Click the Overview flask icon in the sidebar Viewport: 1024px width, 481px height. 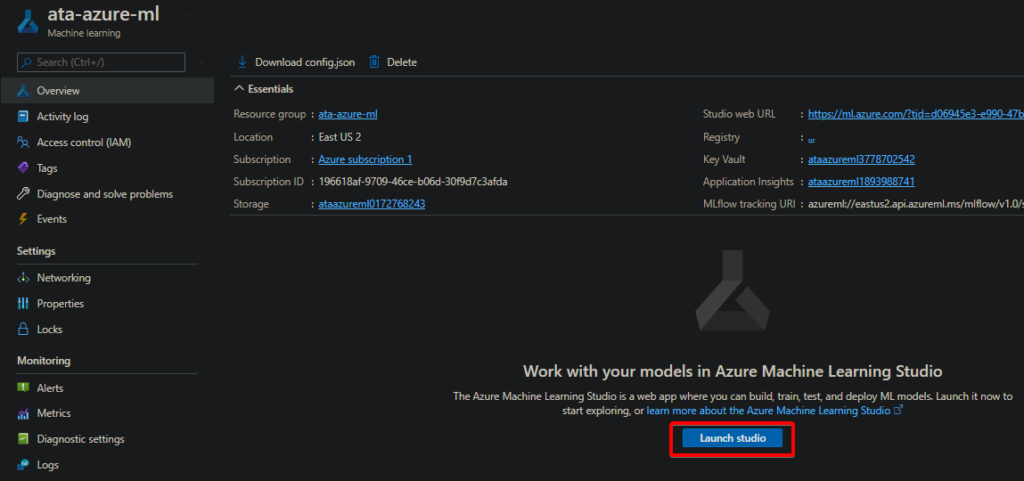click(x=24, y=91)
